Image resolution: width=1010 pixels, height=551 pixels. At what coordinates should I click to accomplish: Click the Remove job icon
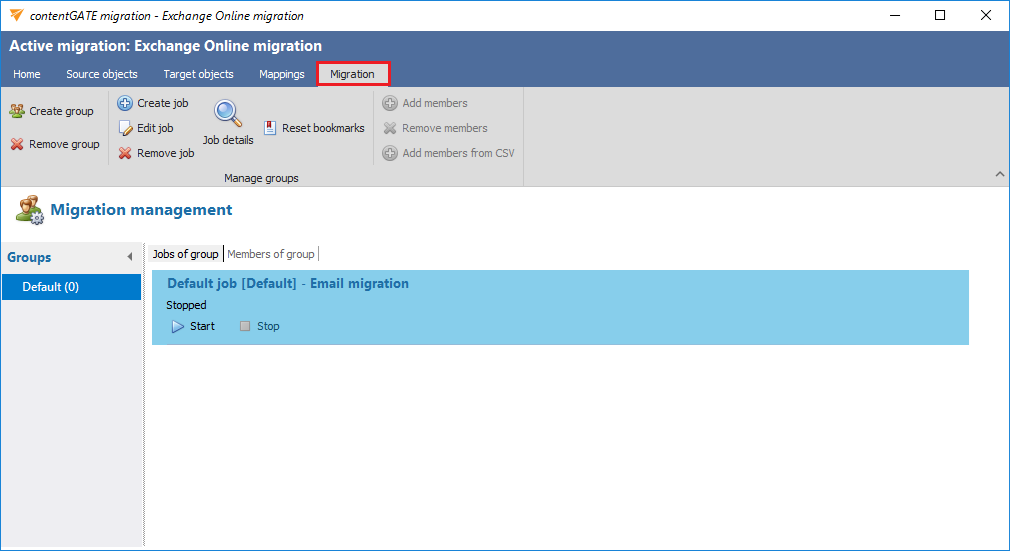(125, 153)
